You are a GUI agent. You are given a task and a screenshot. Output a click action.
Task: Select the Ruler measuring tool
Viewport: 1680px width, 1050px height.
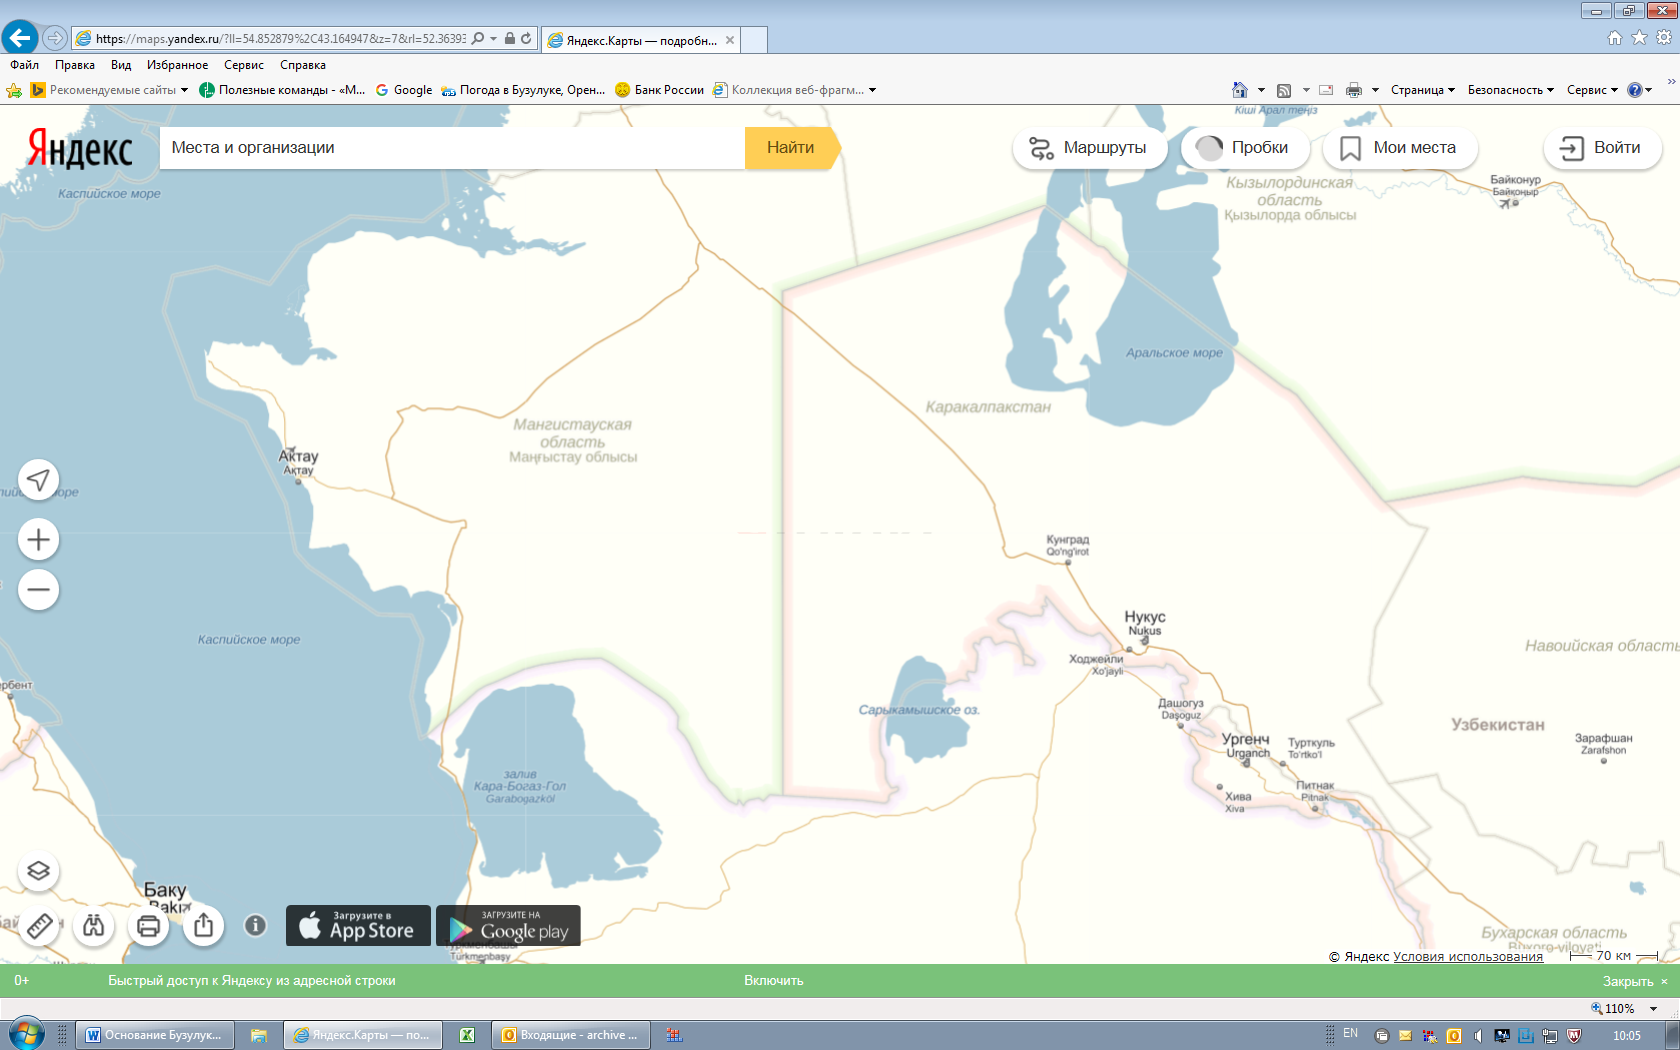coord(39,926)
